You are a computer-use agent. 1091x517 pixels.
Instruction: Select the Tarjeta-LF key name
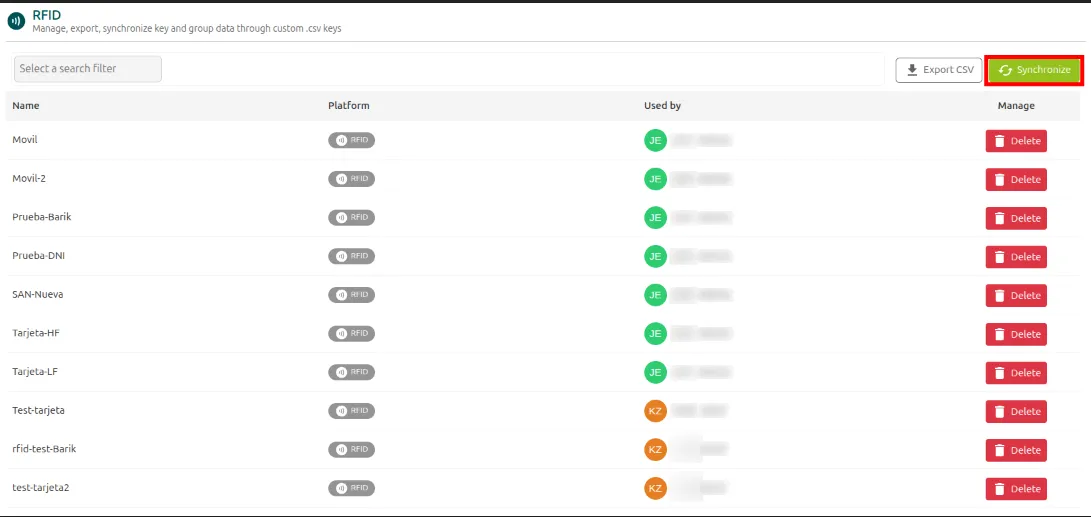pos(35,372)
